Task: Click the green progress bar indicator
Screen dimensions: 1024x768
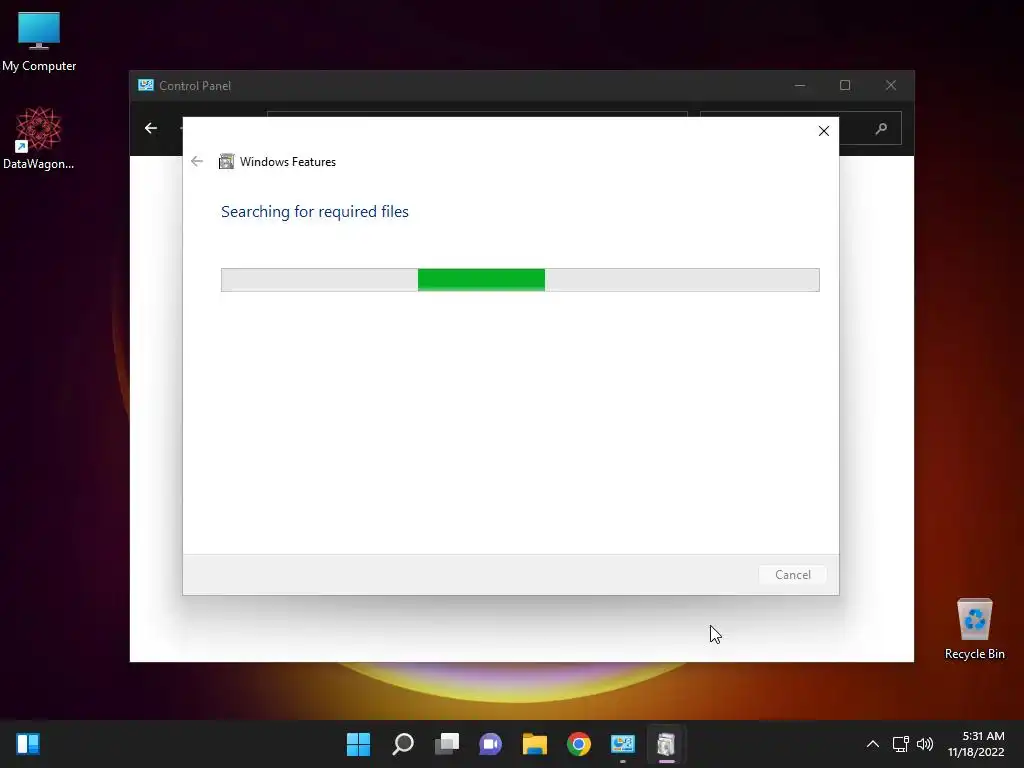Action: click(x=481, y=280)
